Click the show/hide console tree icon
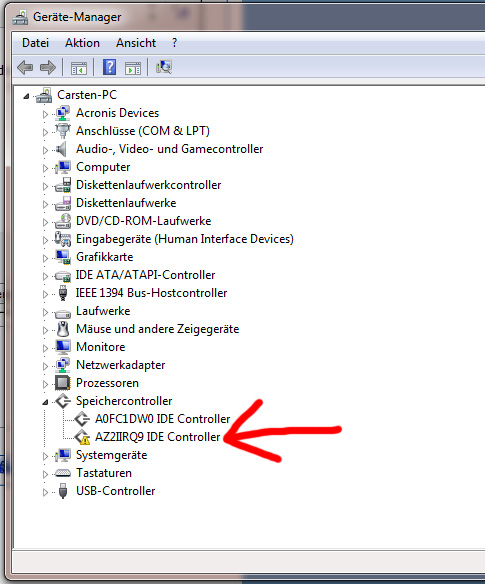485x584 pixels. [79, 68]
